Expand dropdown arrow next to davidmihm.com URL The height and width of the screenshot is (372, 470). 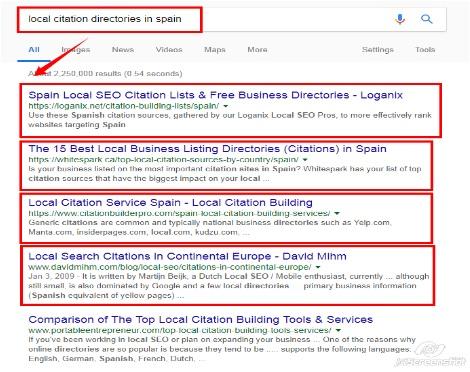click(x=318, y=267)
